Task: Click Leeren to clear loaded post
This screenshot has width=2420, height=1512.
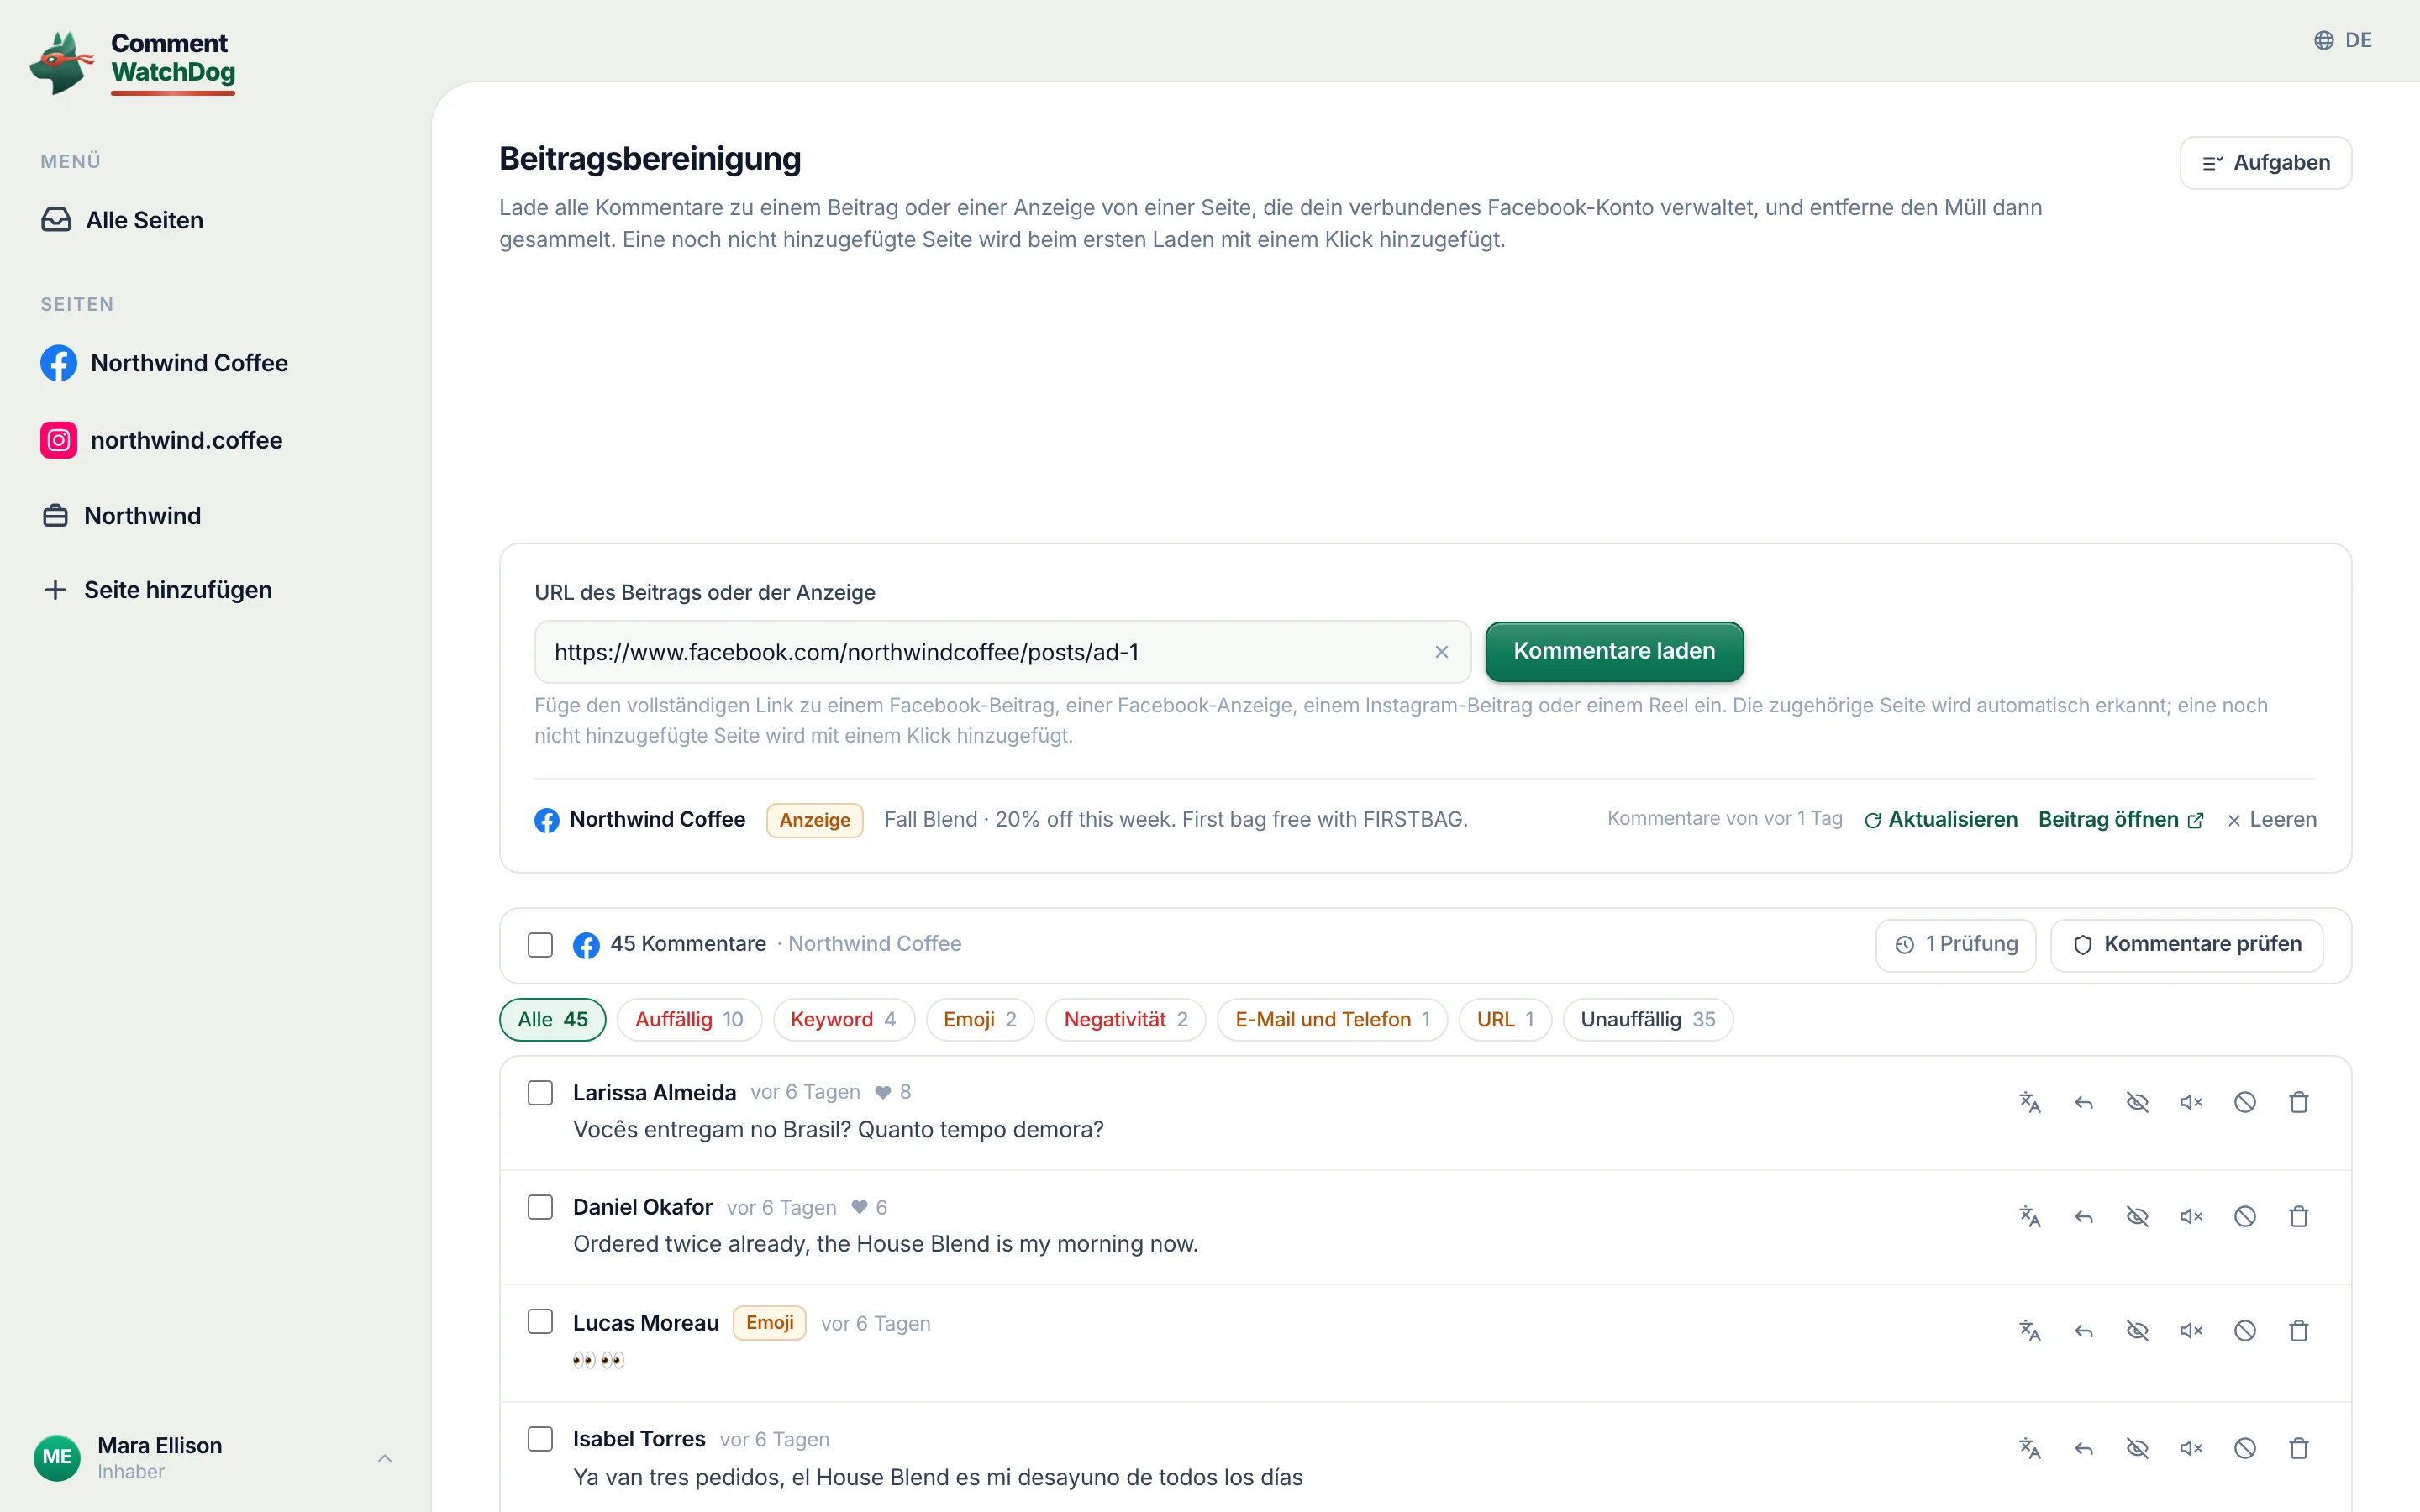Action: [2271, 819]
